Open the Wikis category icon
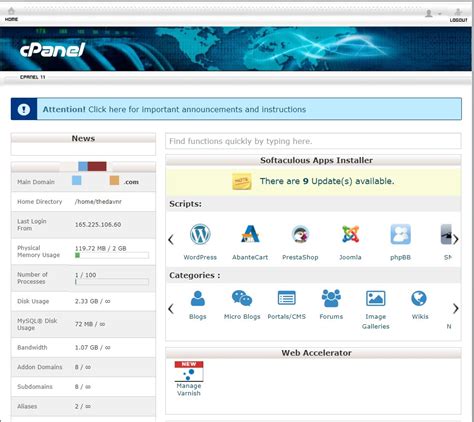Screen dimensions: 474x422 [419, 298]
